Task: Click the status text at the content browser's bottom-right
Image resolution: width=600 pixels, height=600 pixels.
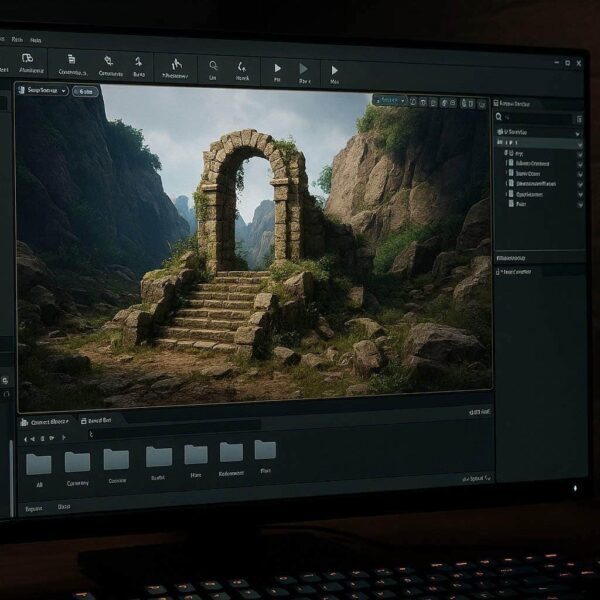Action: coord(476,478)
